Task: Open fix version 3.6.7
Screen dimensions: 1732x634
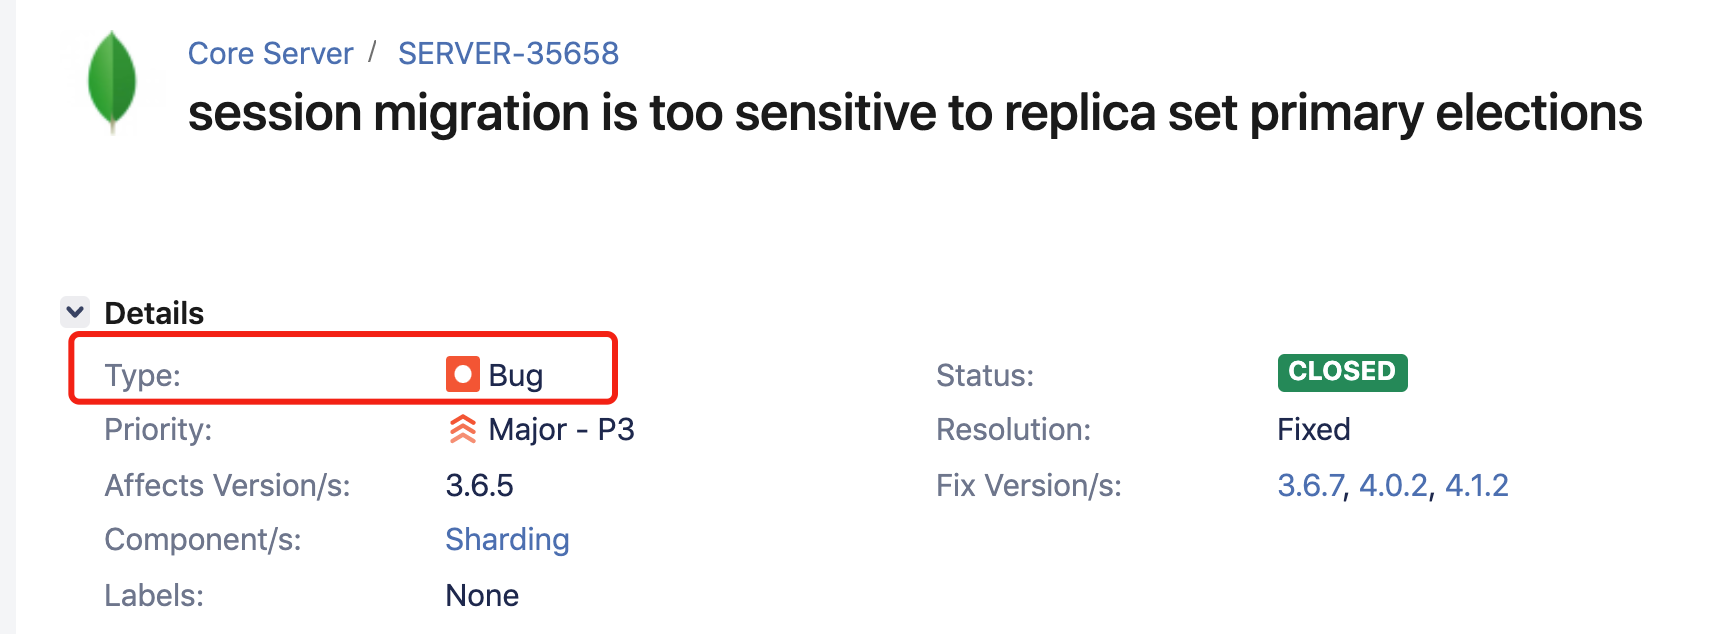Action: 1310,486
